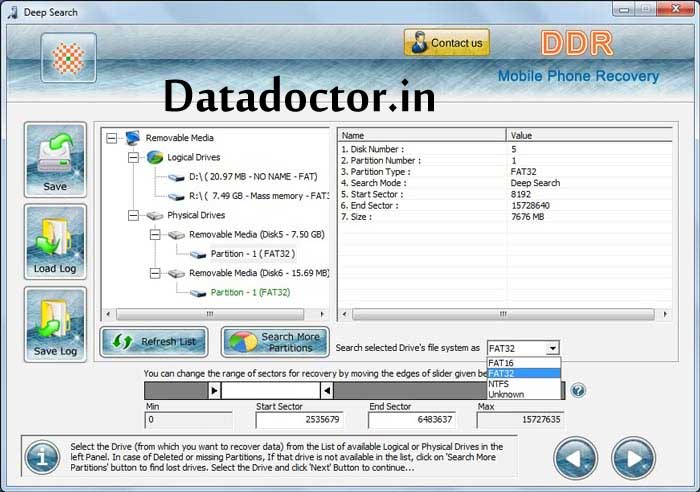Click tree panel scroll left arrow
Image resolution: width=700 pixels, height=492 pixels.
[108, 314]
